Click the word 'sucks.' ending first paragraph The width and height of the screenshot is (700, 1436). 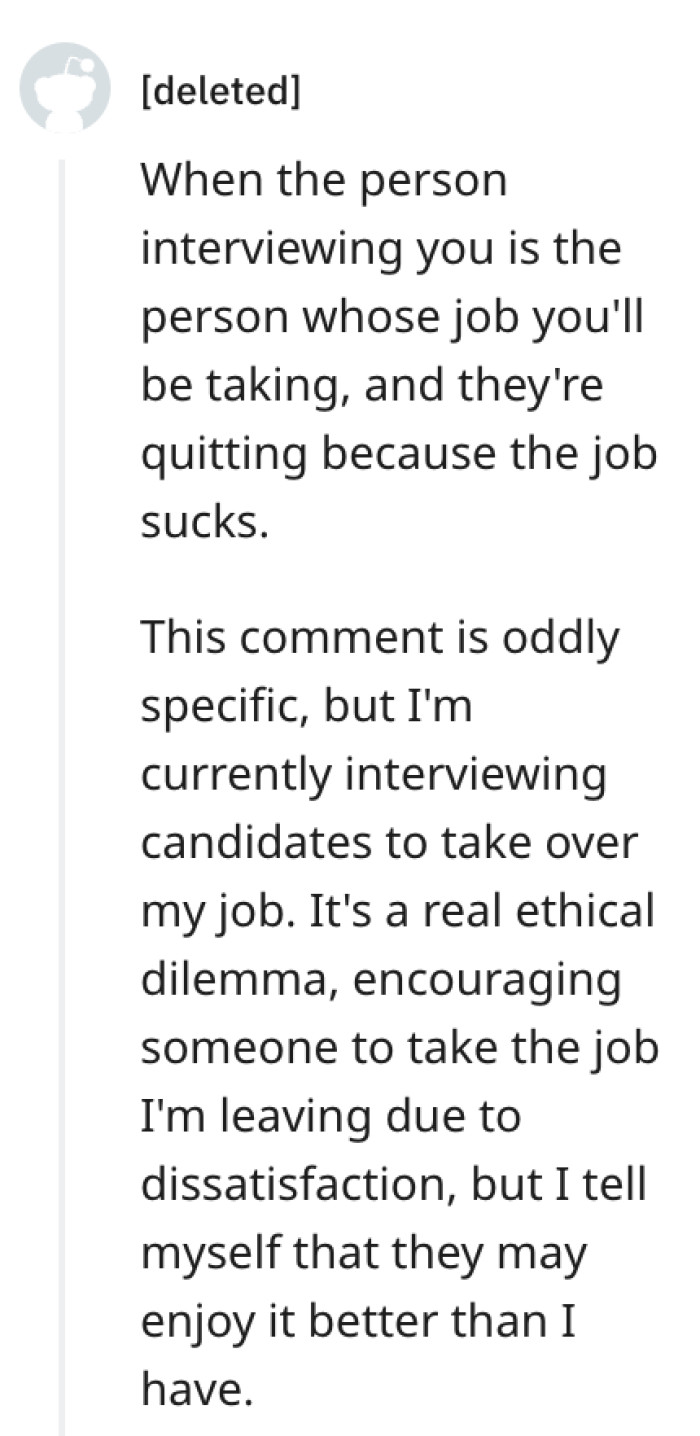204,524
